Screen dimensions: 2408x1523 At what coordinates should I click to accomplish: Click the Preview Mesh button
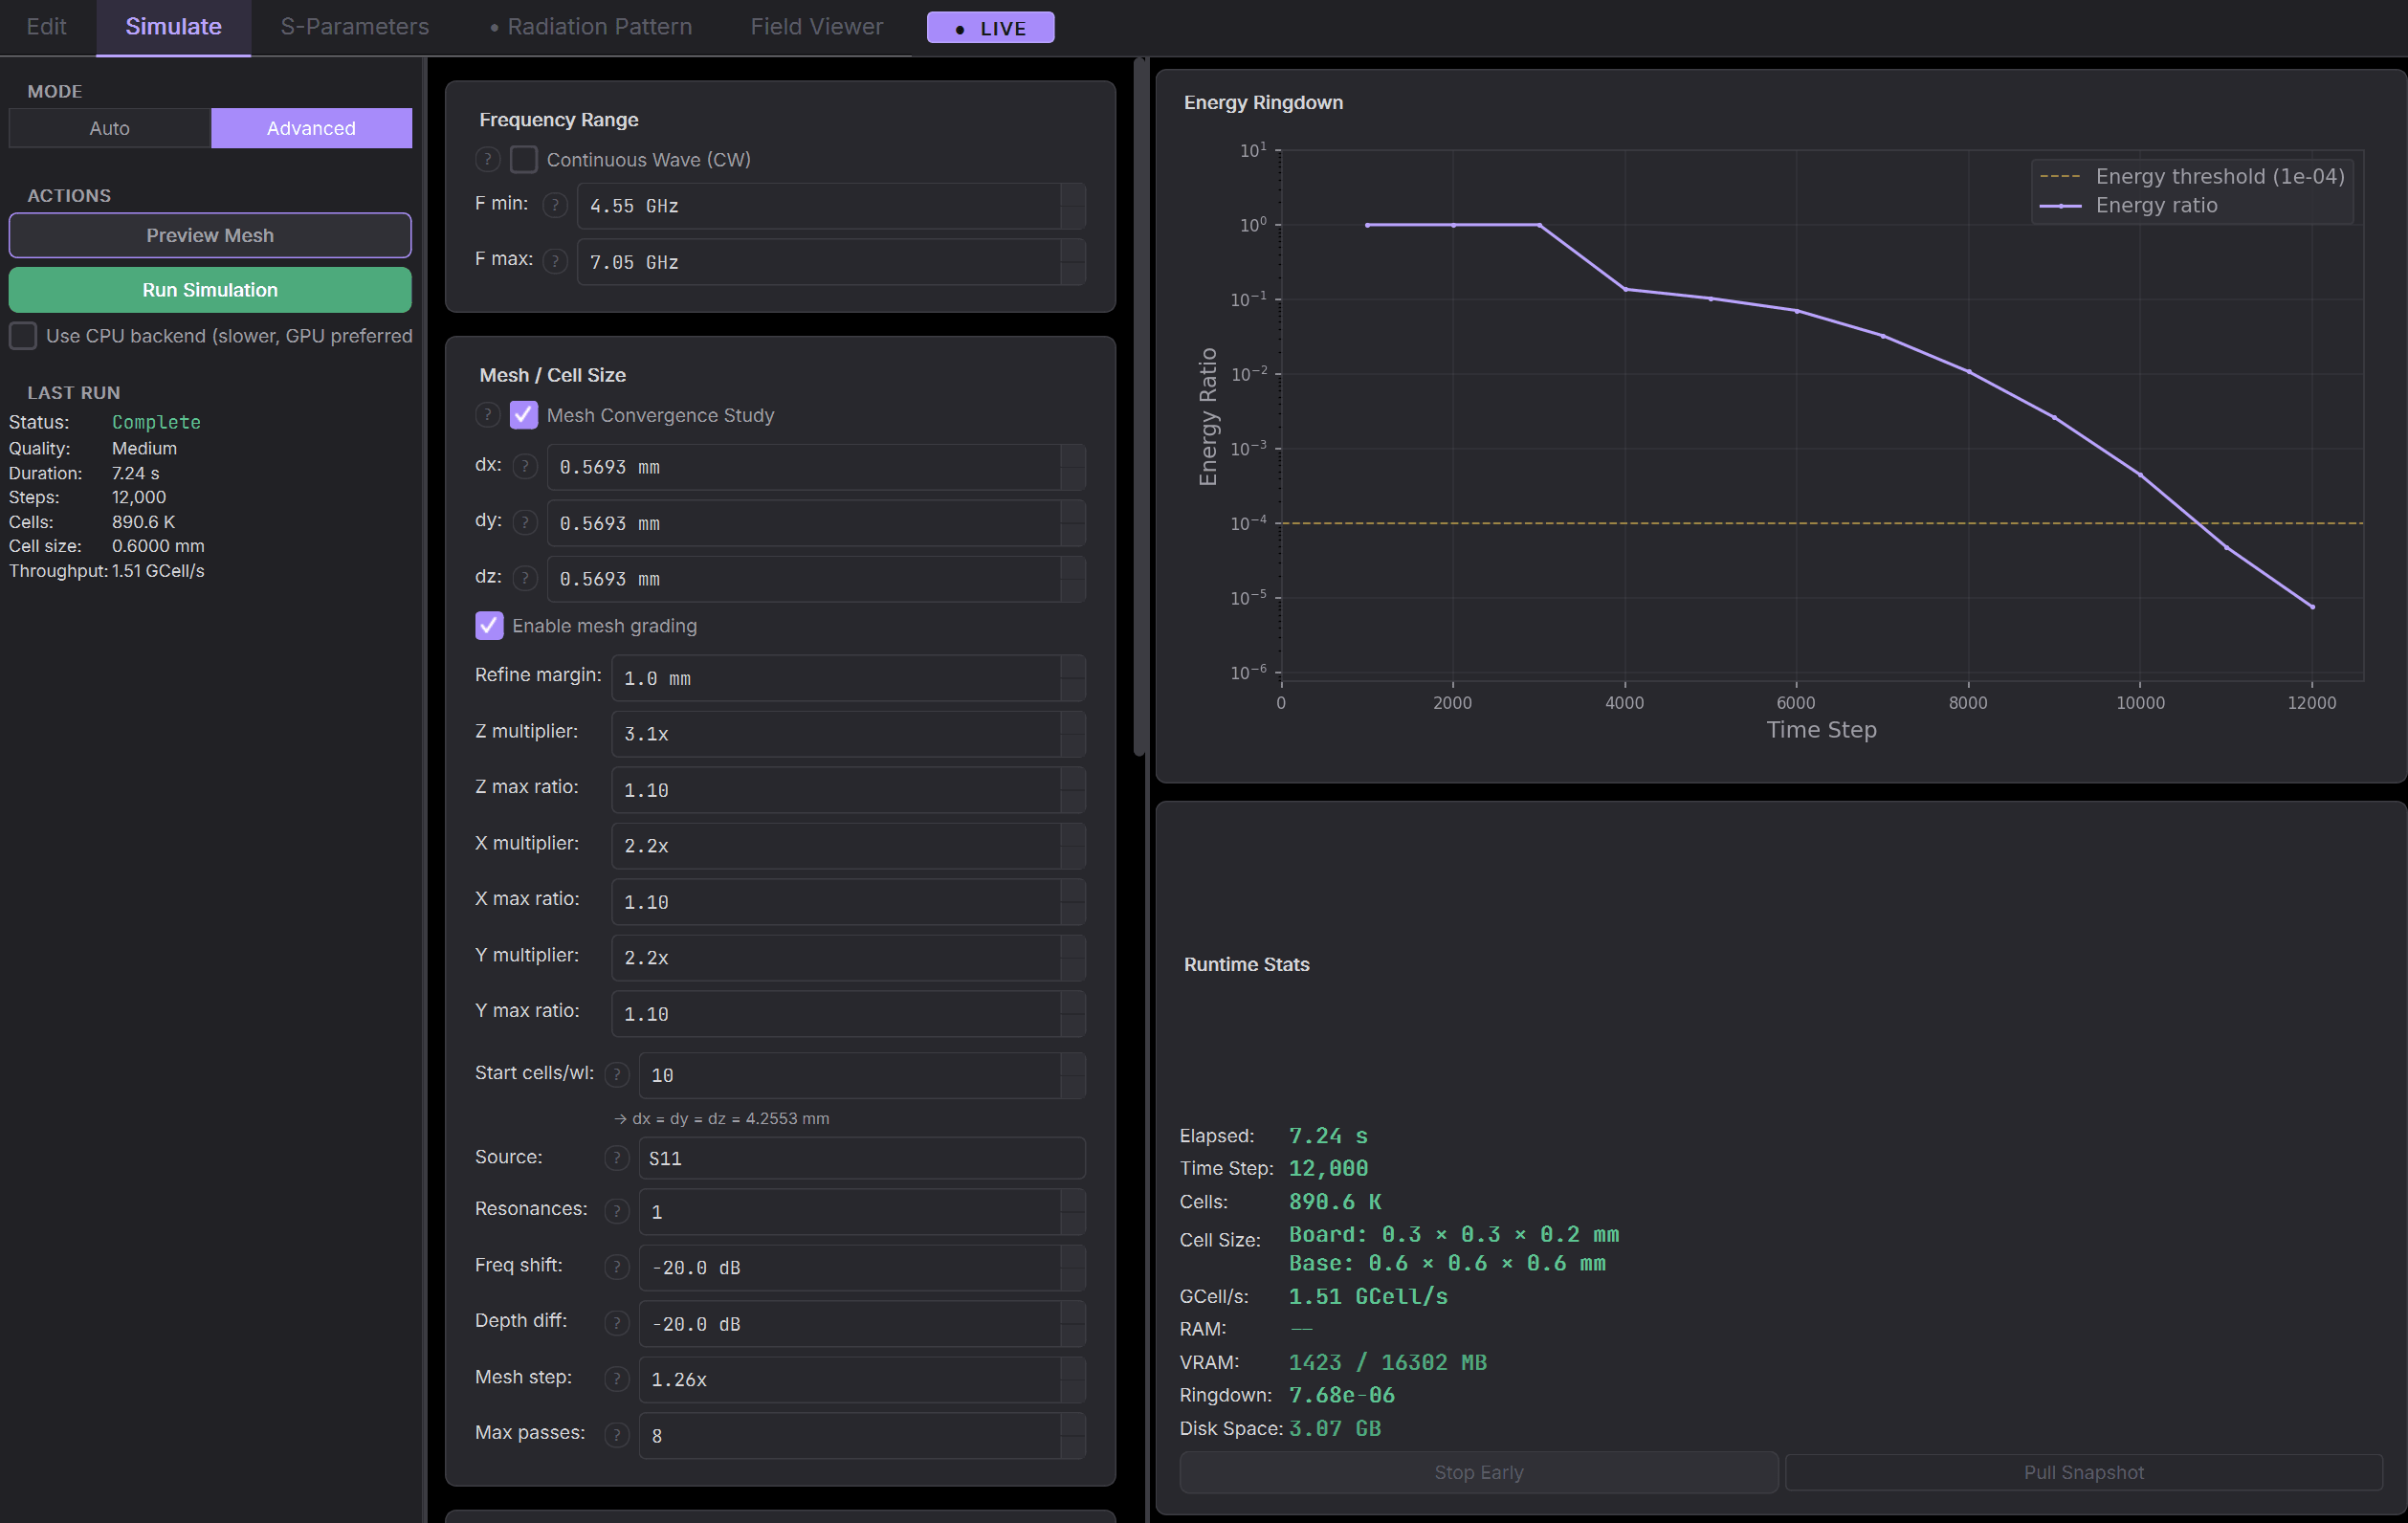coord(210,235)
